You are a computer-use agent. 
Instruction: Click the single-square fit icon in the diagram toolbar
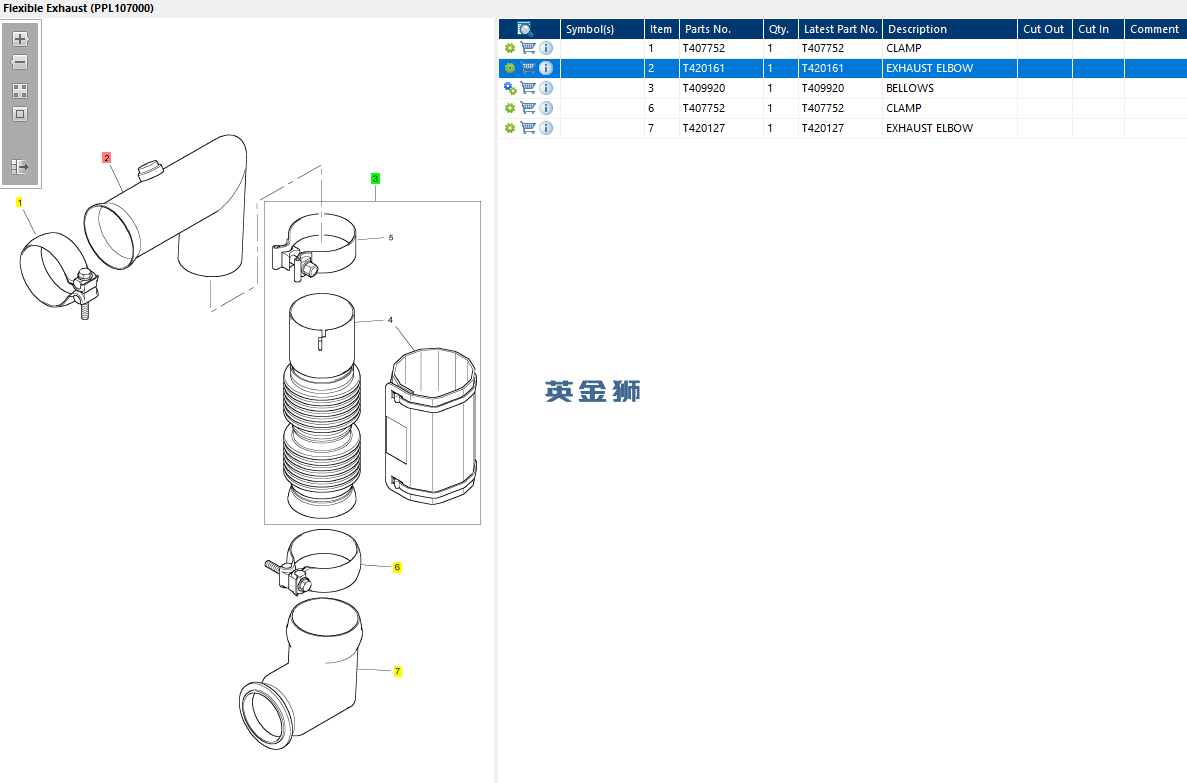click(x=20, y=114)
